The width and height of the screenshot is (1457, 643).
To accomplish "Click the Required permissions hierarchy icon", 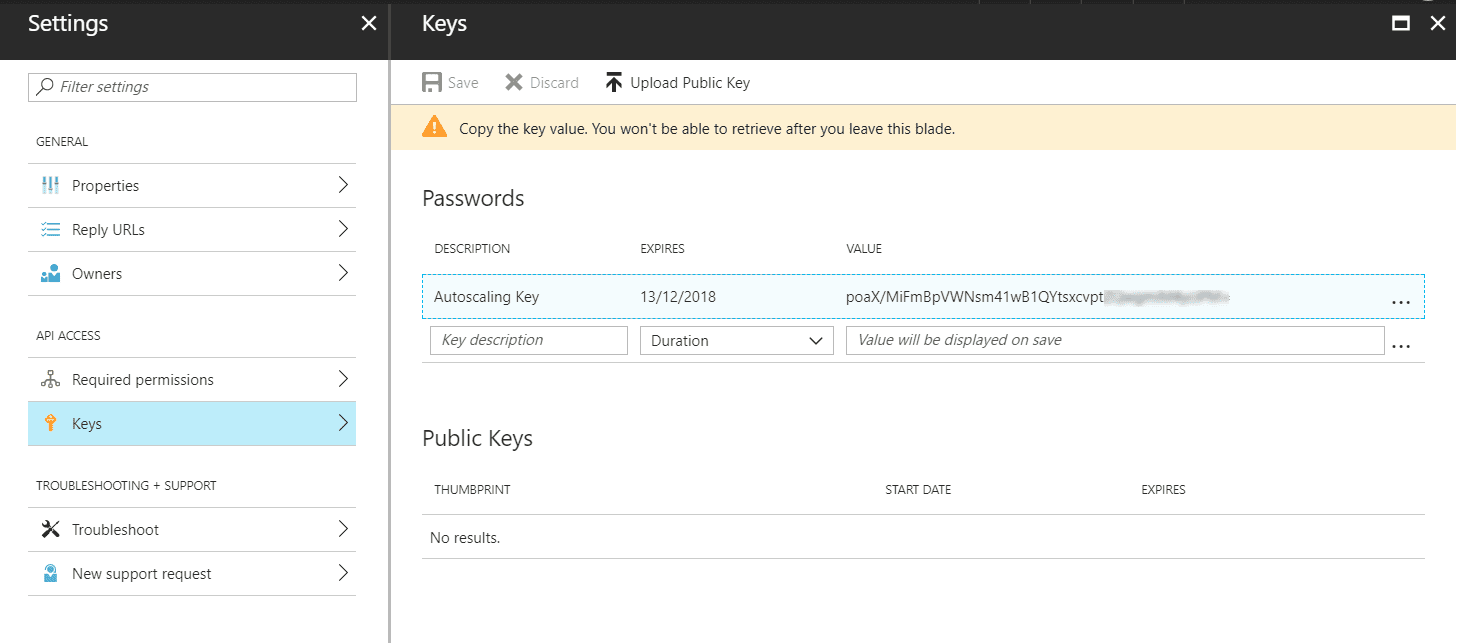I will pyautogui.click(x=50, y=380).
